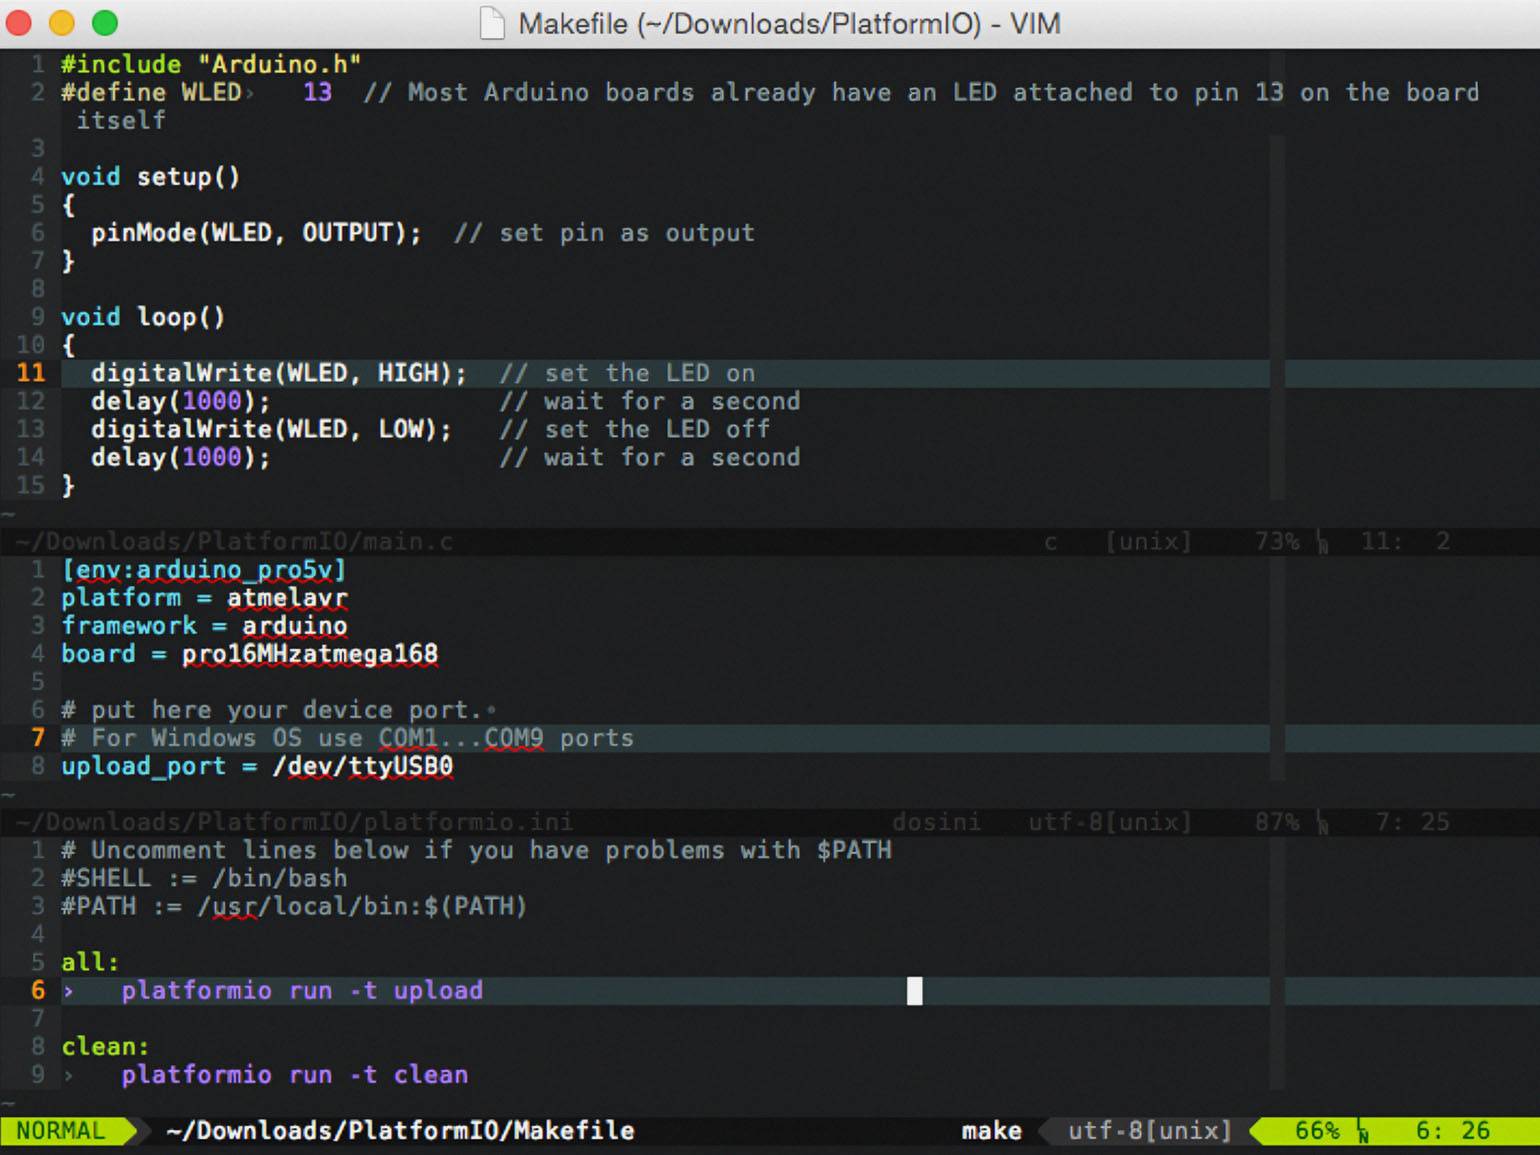Click the "#SHELL := /bin/bash" line
Screen dimensions: 1540x1155
coord(204,878)
